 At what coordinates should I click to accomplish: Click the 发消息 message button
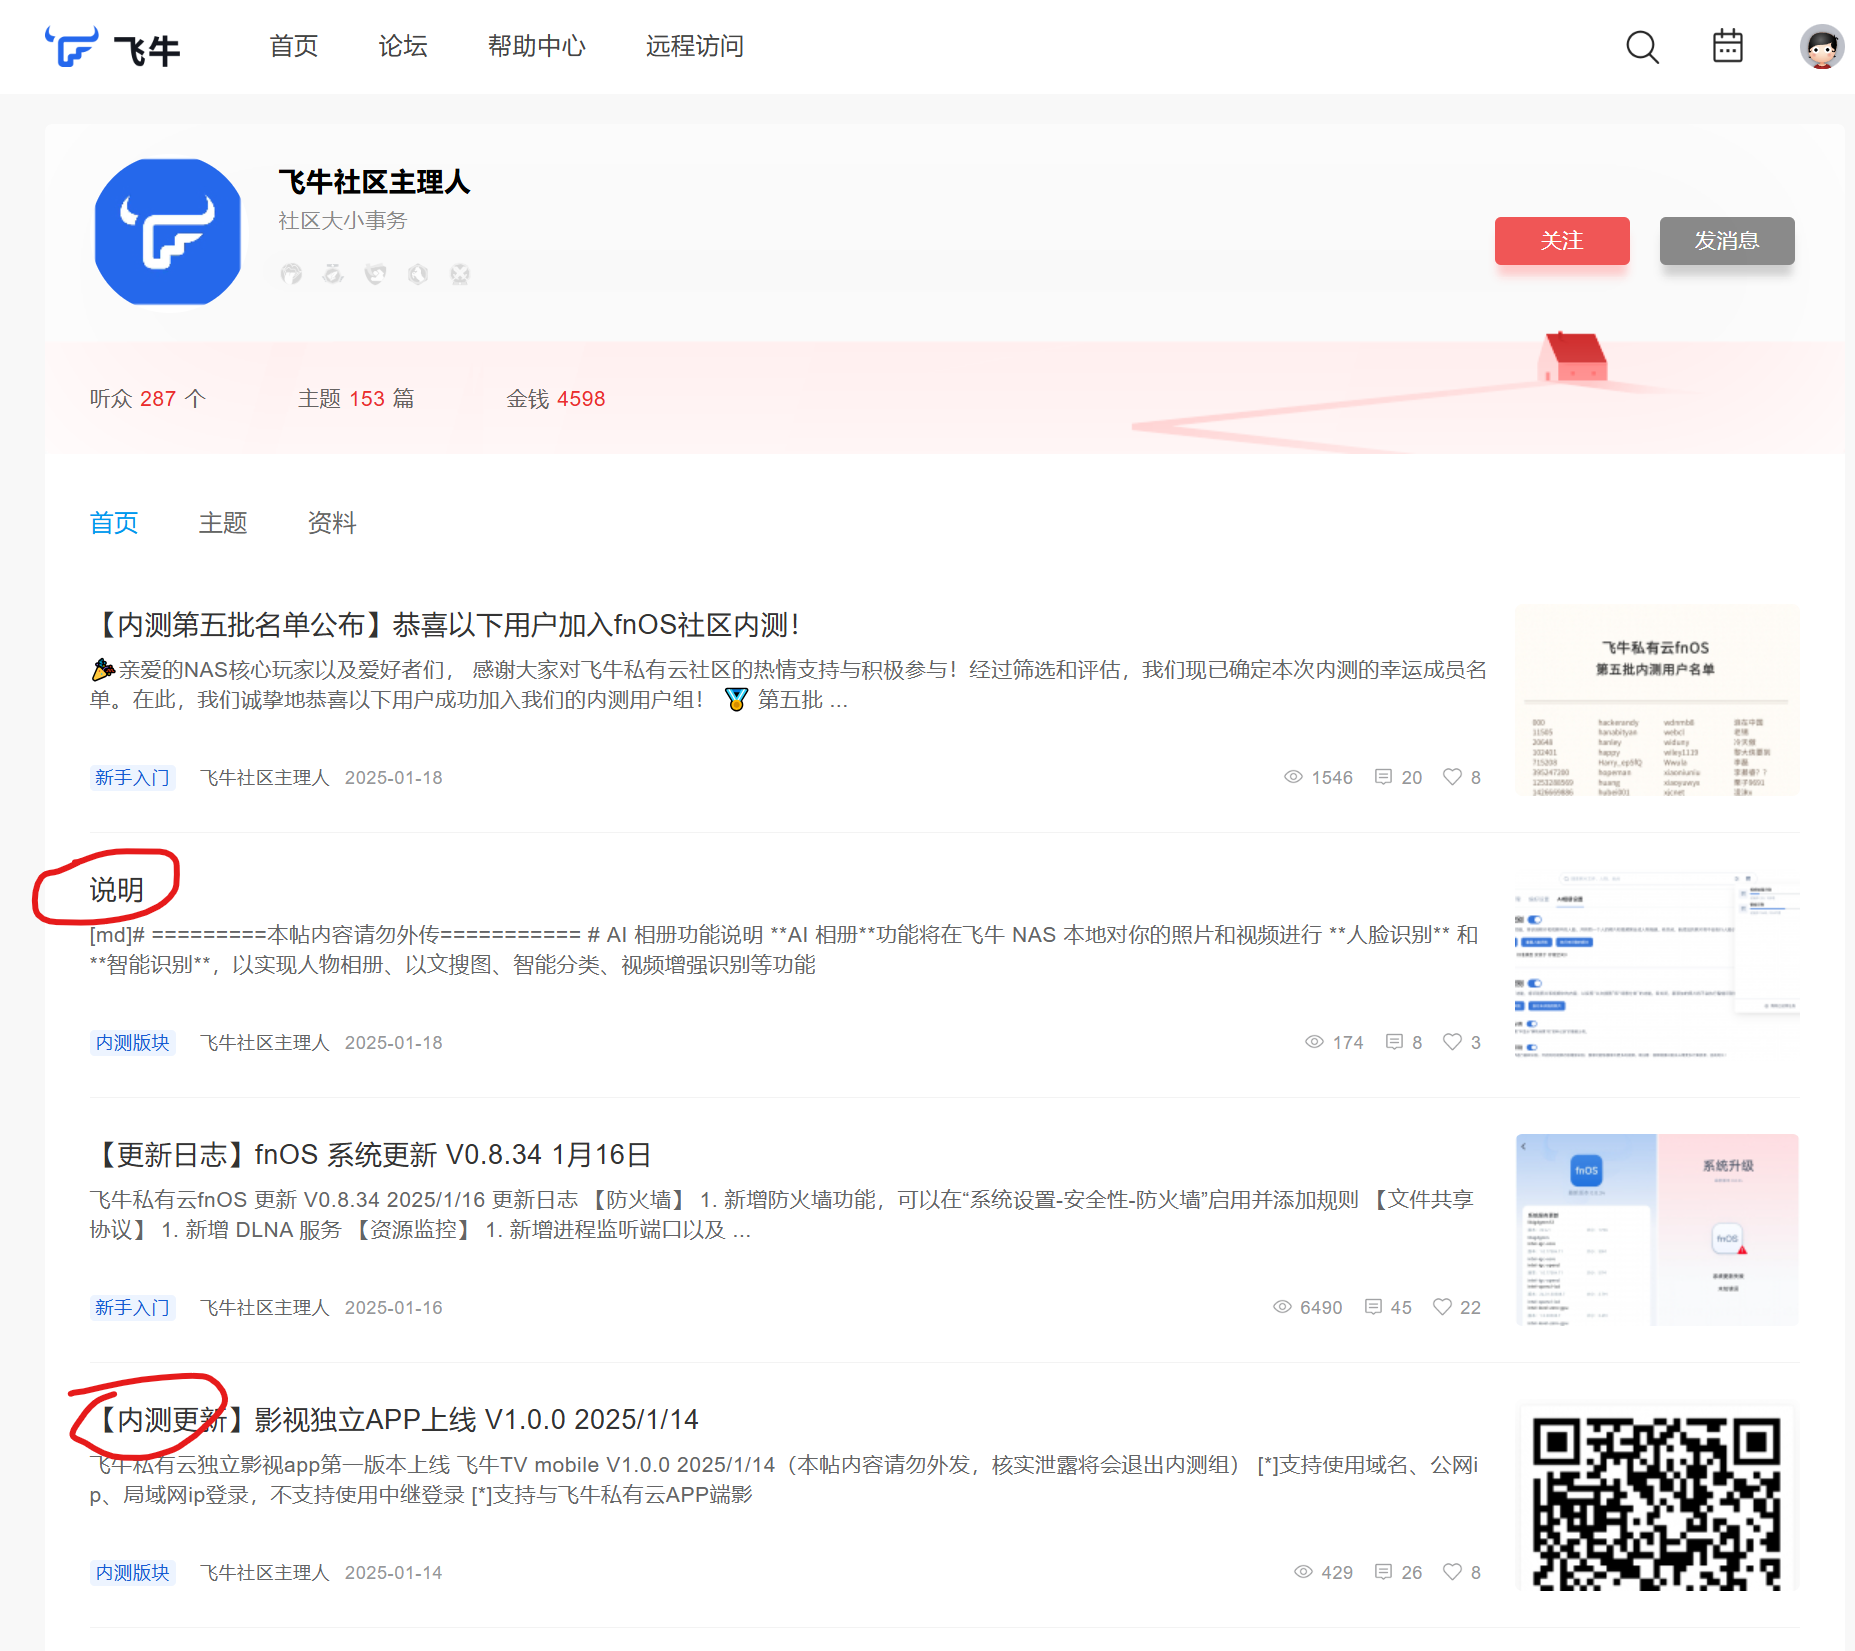(1727, 241)
